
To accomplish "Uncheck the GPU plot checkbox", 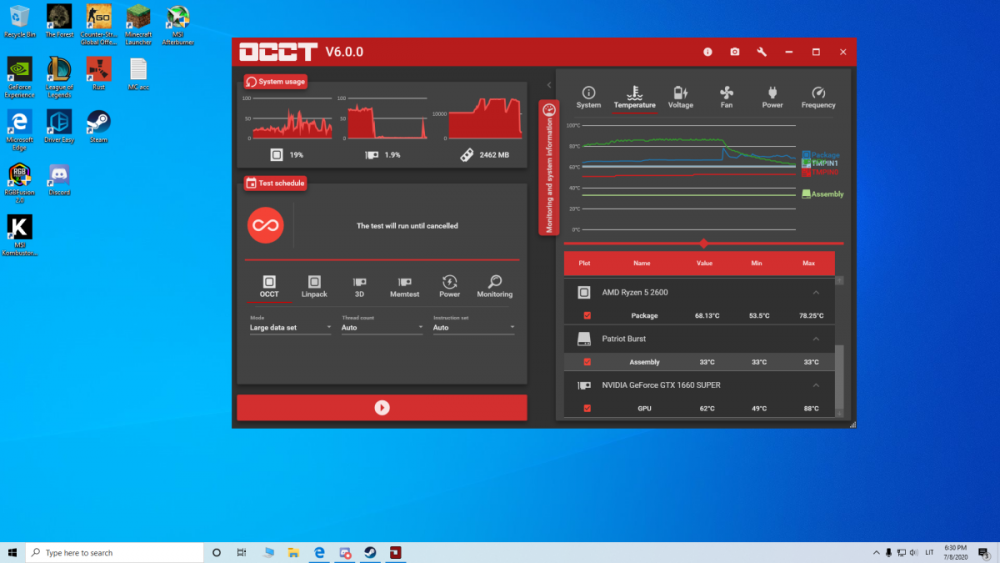I will point(587,409).
